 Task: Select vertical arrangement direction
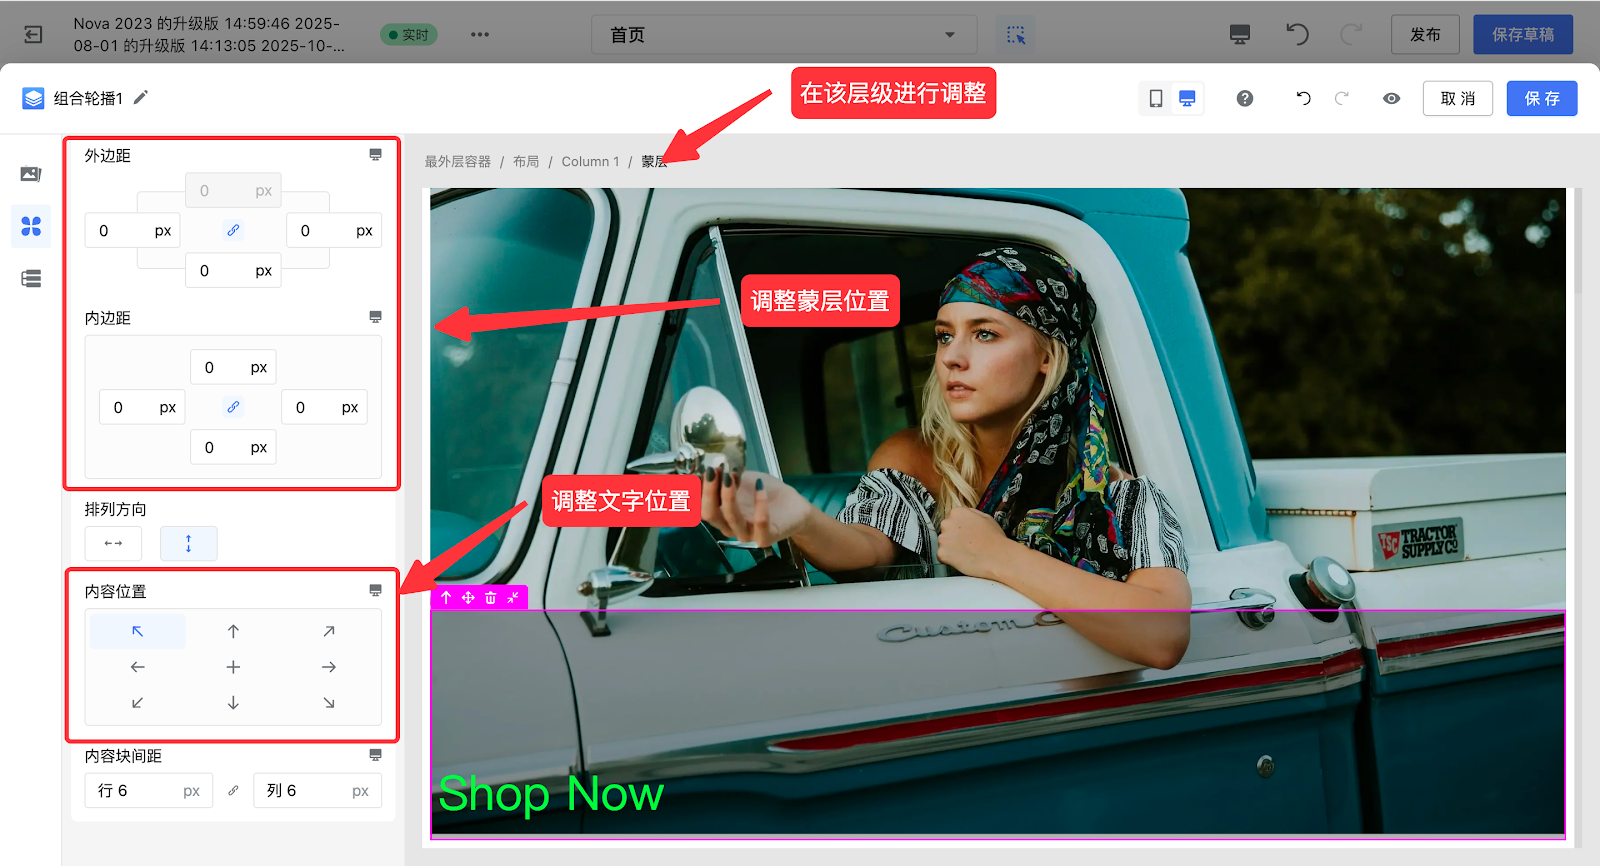click(x=188, y=543)
